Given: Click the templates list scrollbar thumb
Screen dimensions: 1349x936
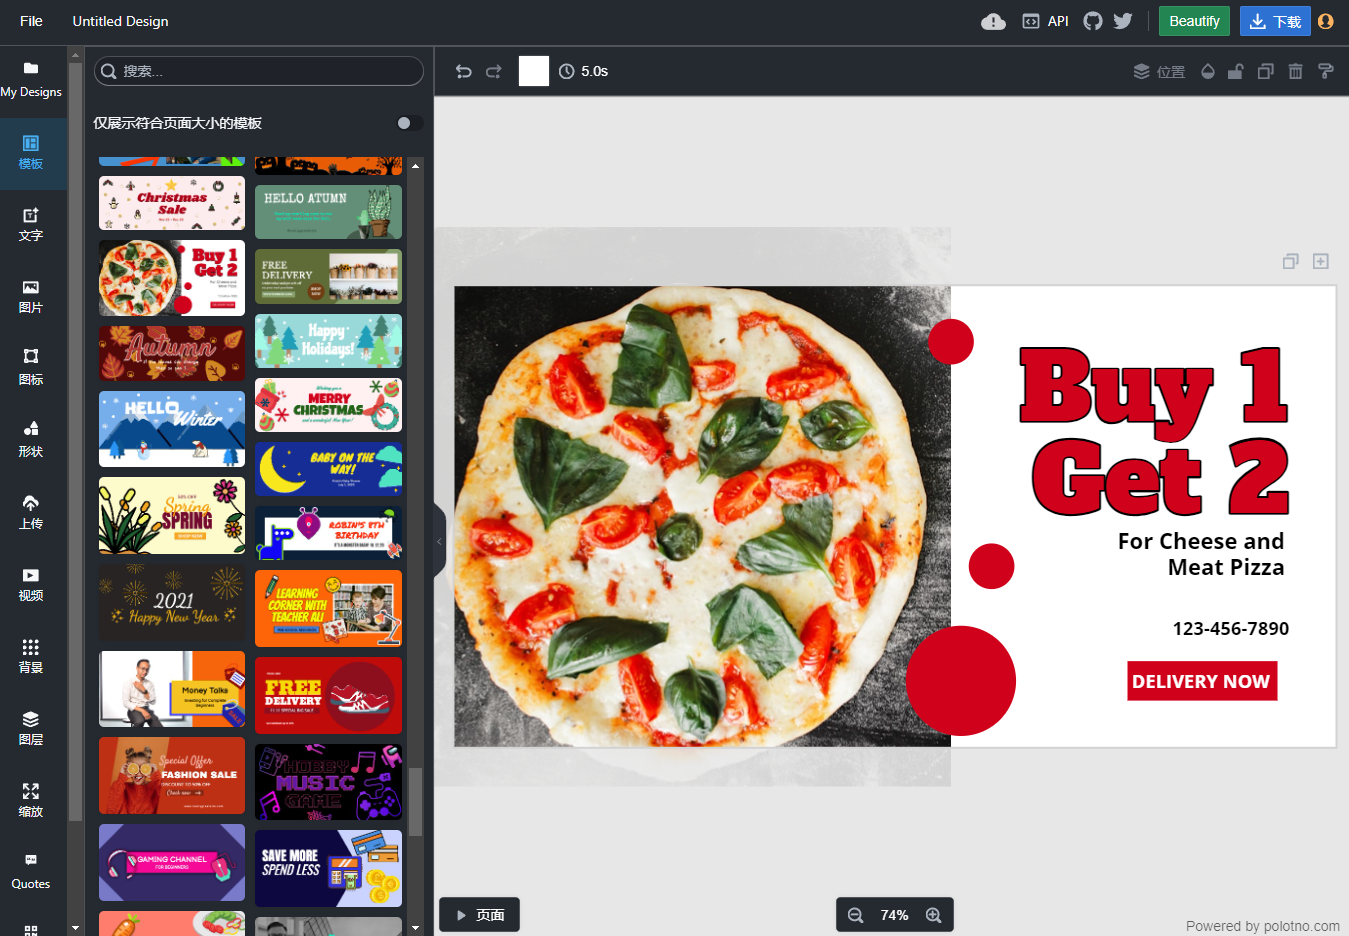Looking at the screenshot, I should [x=415, y=801].
